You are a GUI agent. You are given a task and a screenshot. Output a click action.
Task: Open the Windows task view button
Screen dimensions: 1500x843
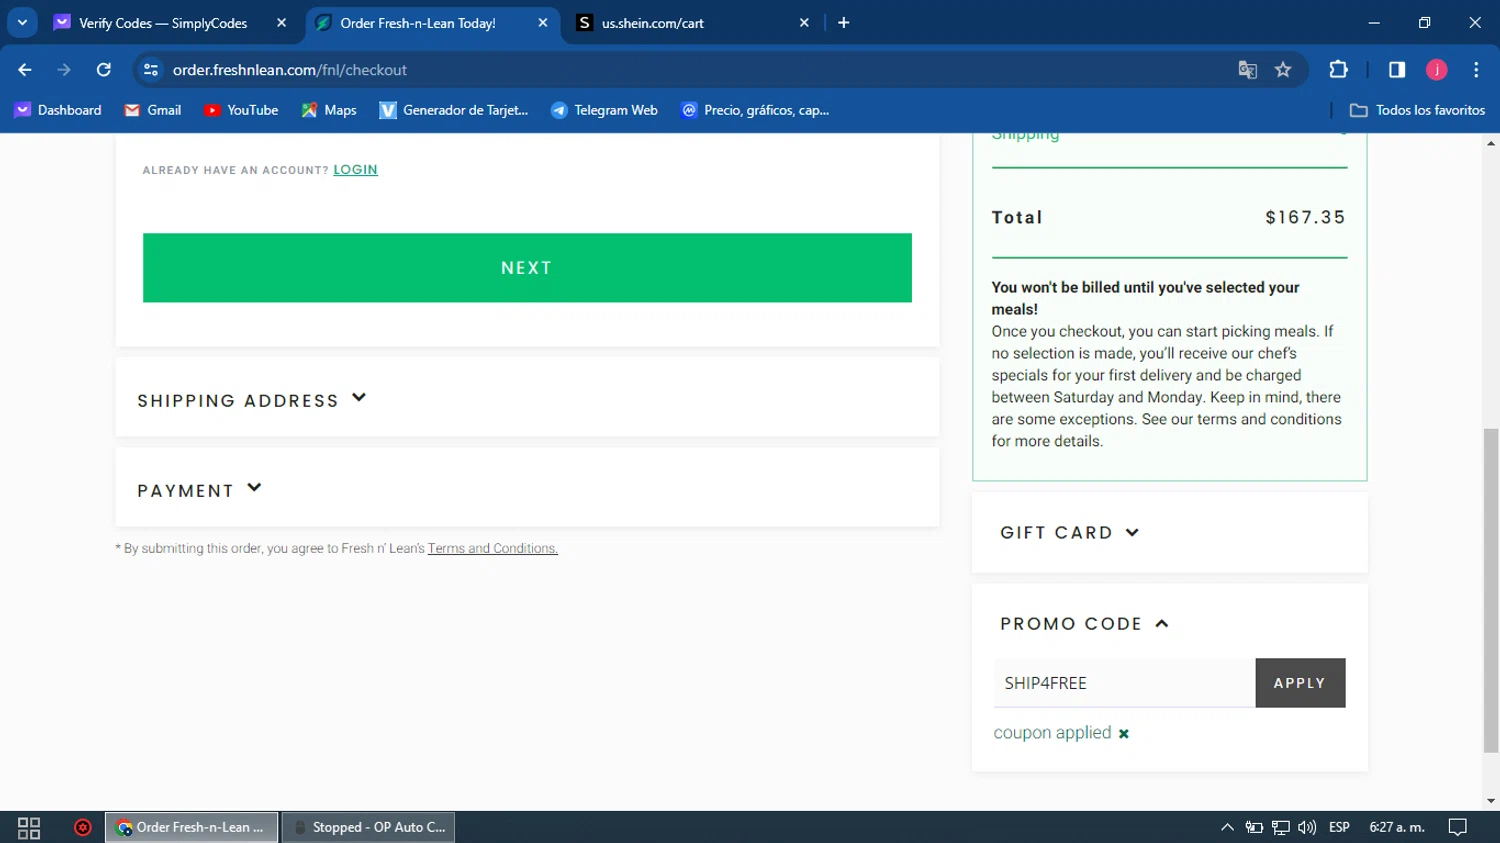pyautogui.click(x=29, y=828)
